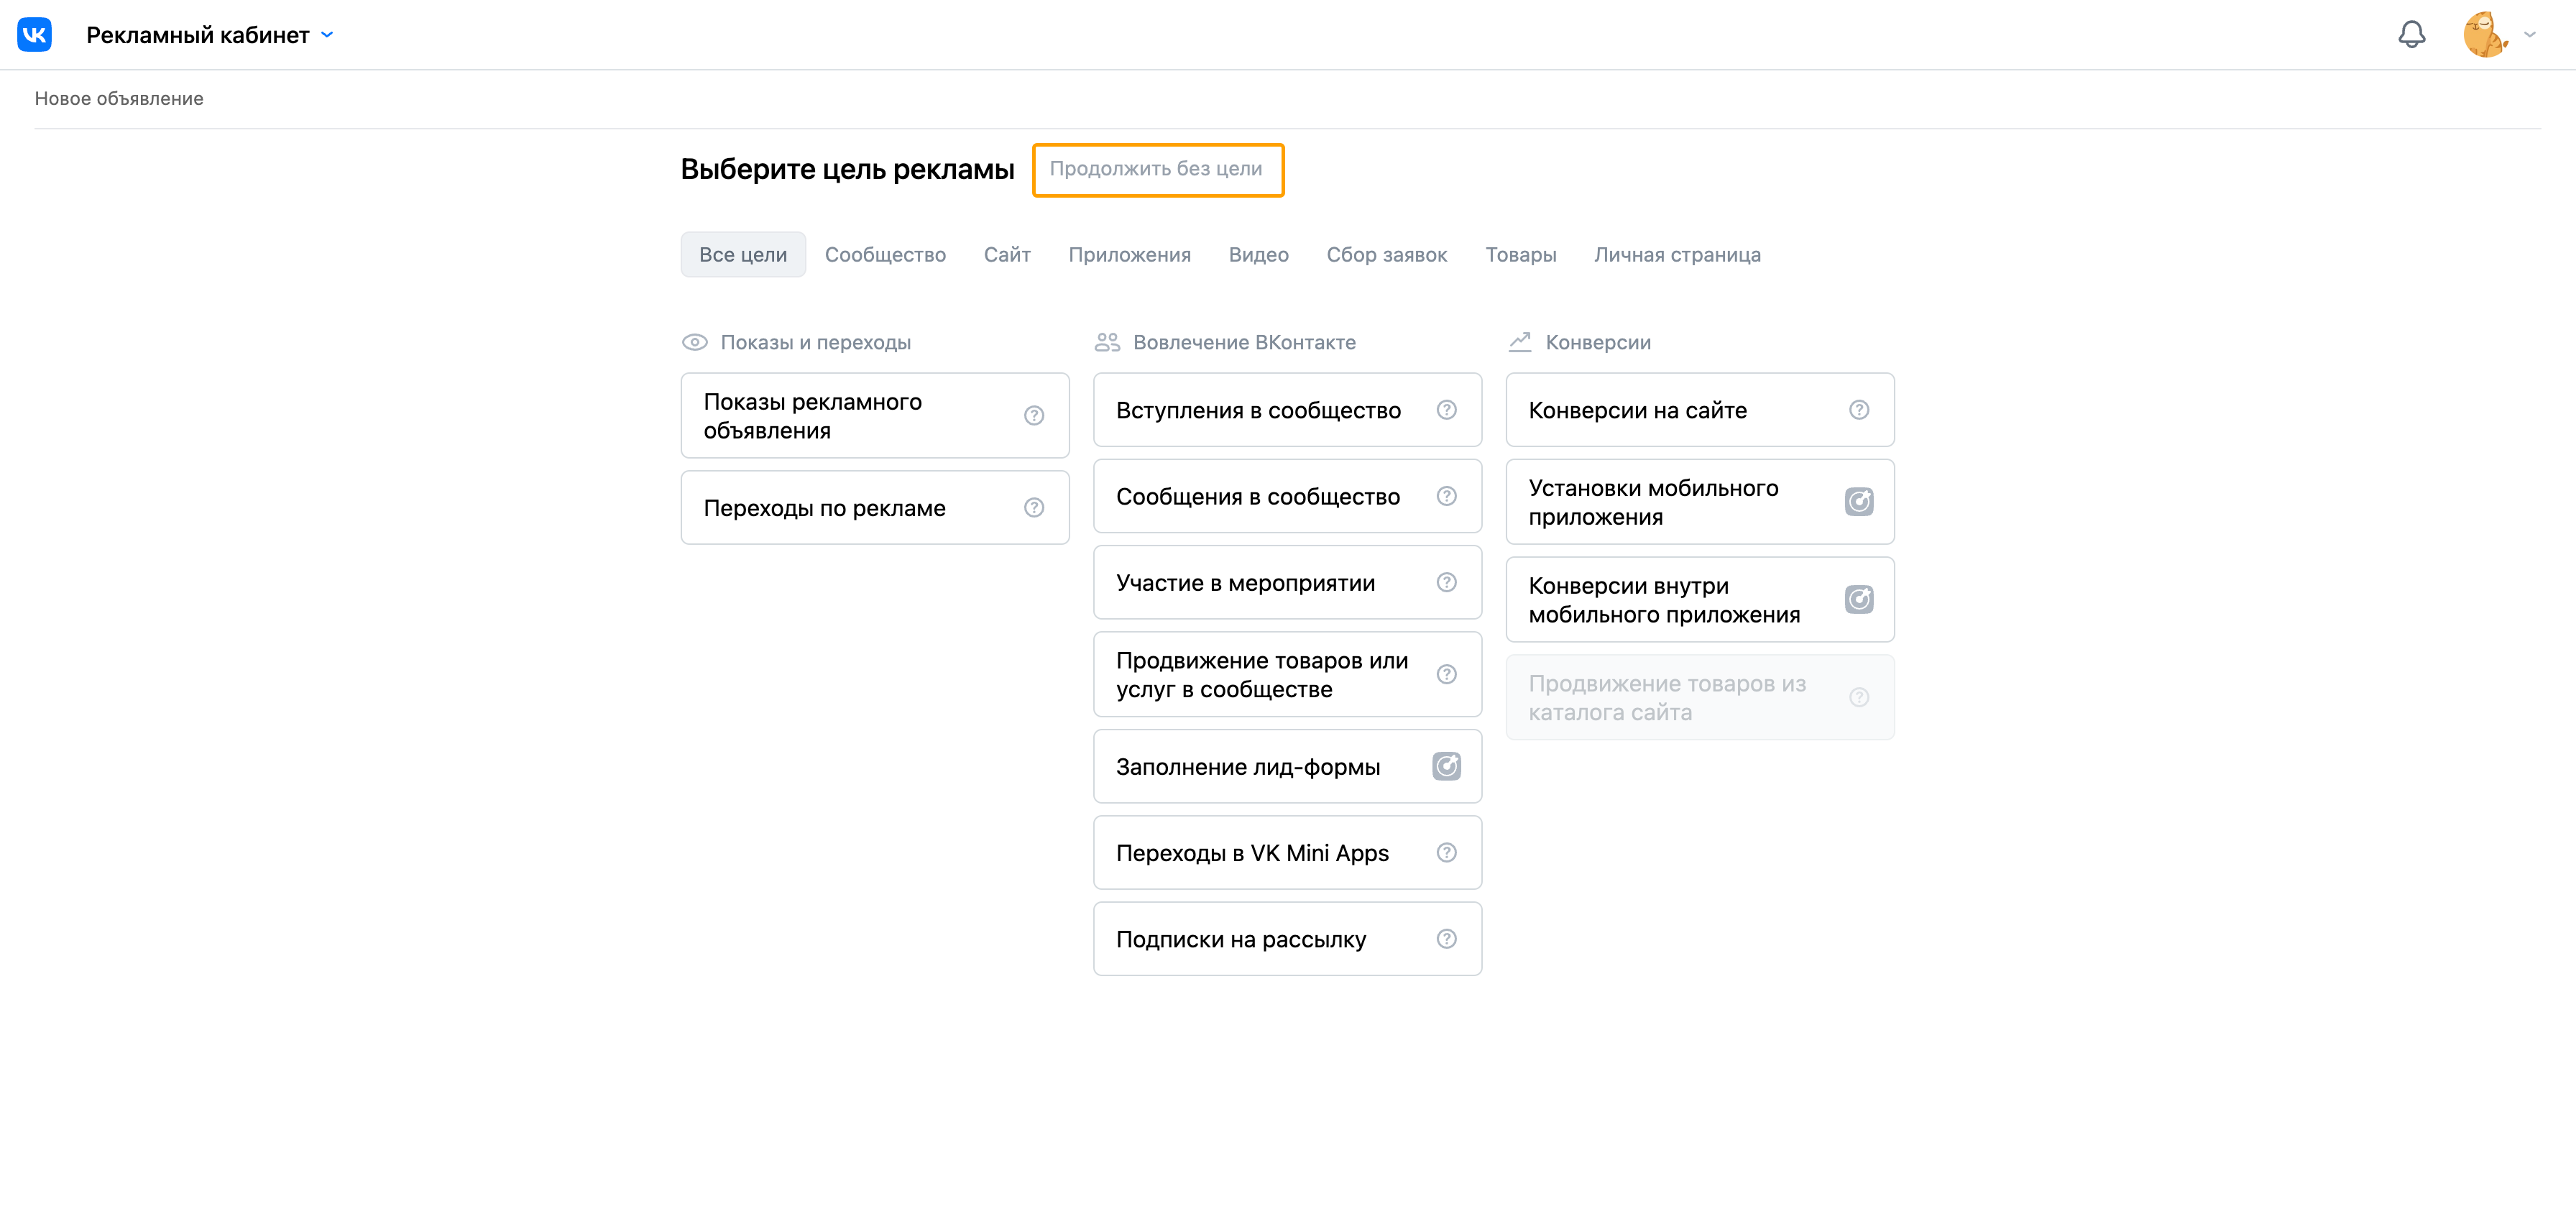This screenshot has height=1232, width=2576.
Task: Open the Приложения tab
Action: click(1129, 255)
